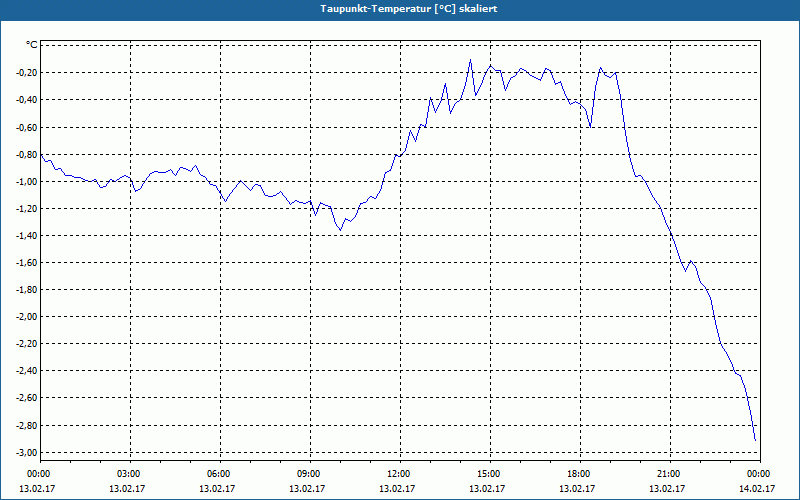800x500 pixels.
Task: Click the 21:00 time axis label
Action: tap(670, 474)
